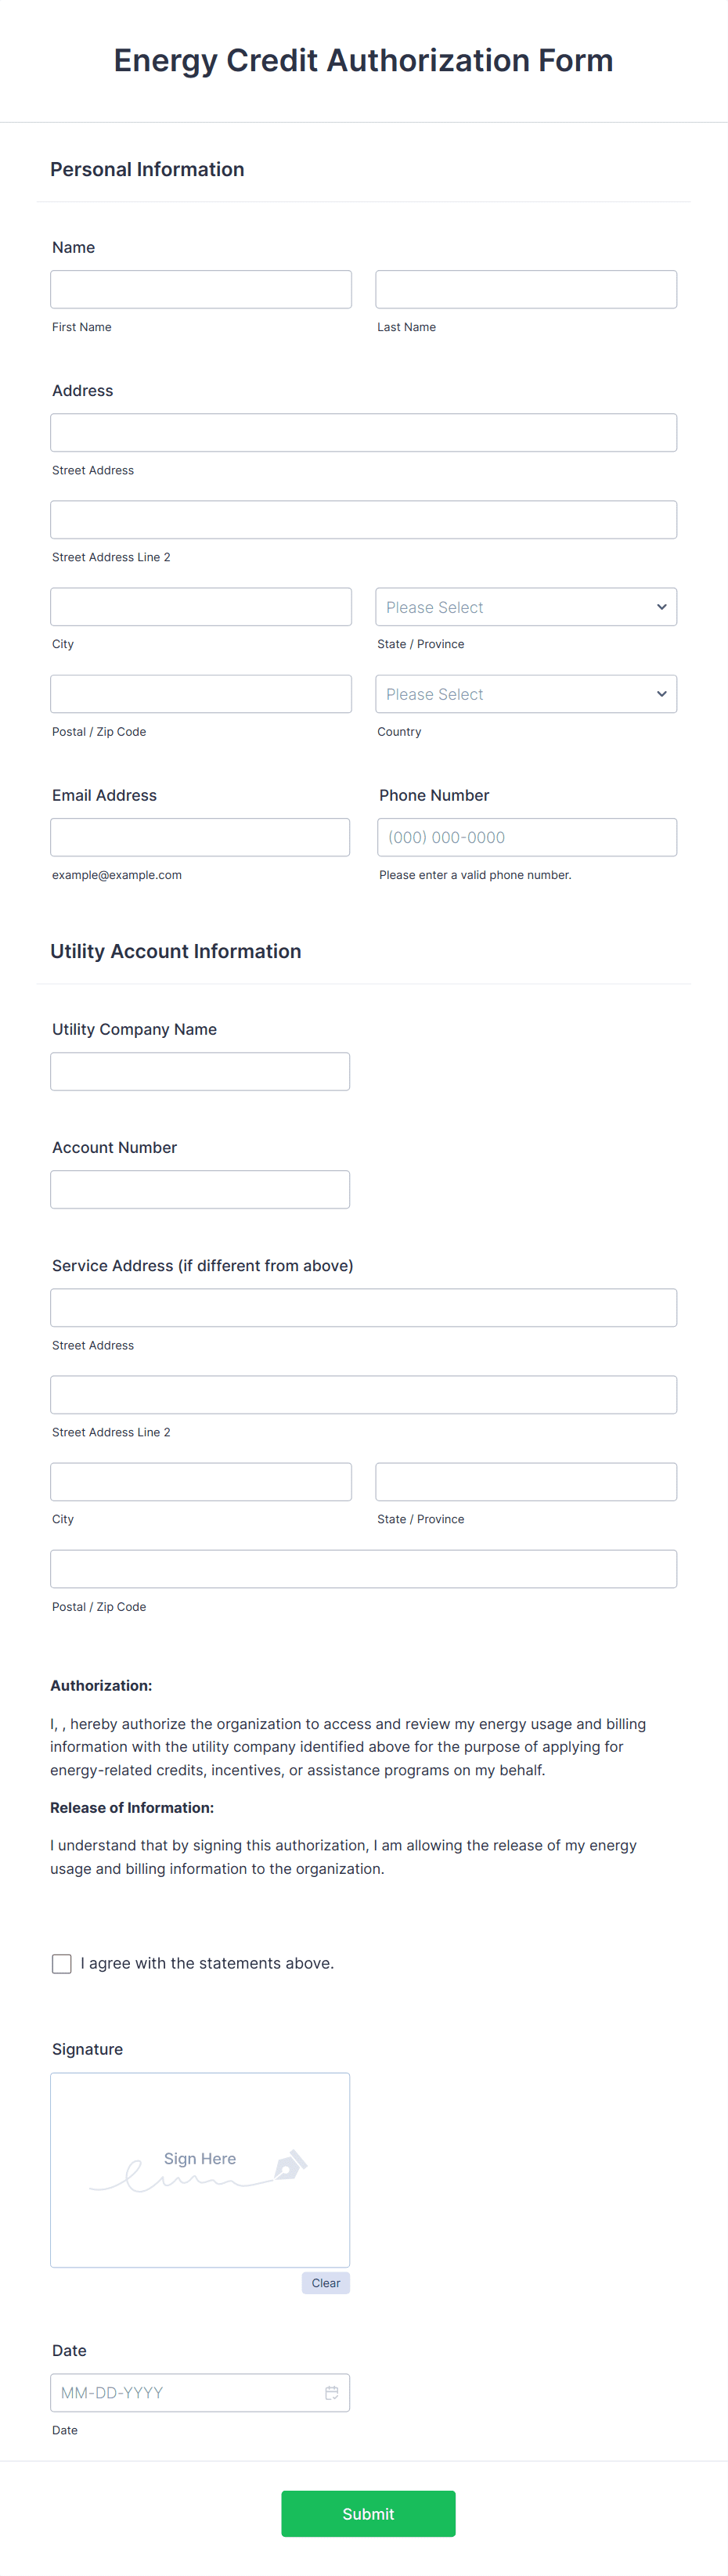Sign inside the Sign Here signature box
Viewport: 728px width, 2576px height.
tap(200, 2169)
